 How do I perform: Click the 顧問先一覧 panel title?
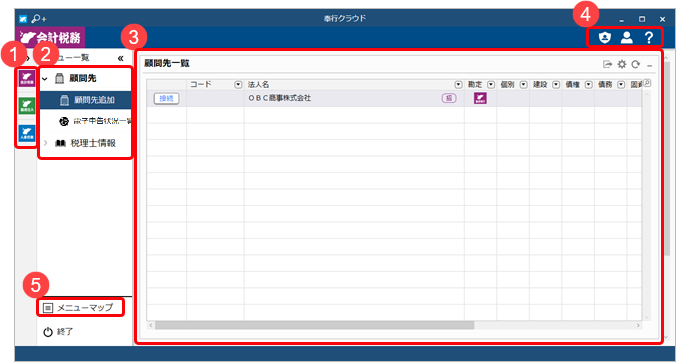(x=167, y=63)
